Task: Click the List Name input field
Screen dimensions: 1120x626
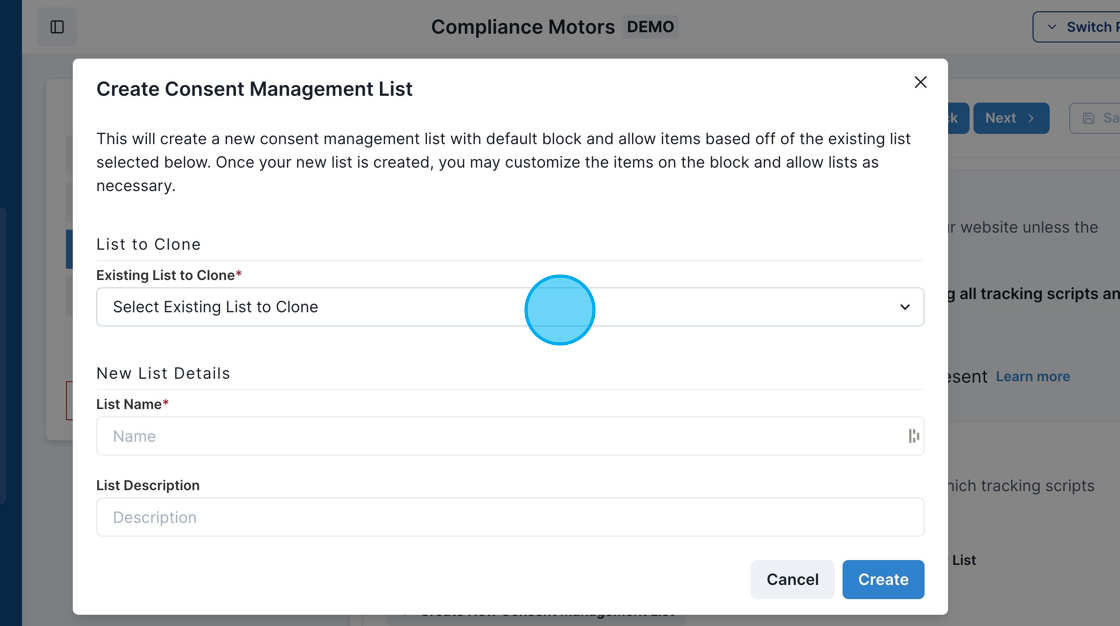Action: (x=510, y=436)
